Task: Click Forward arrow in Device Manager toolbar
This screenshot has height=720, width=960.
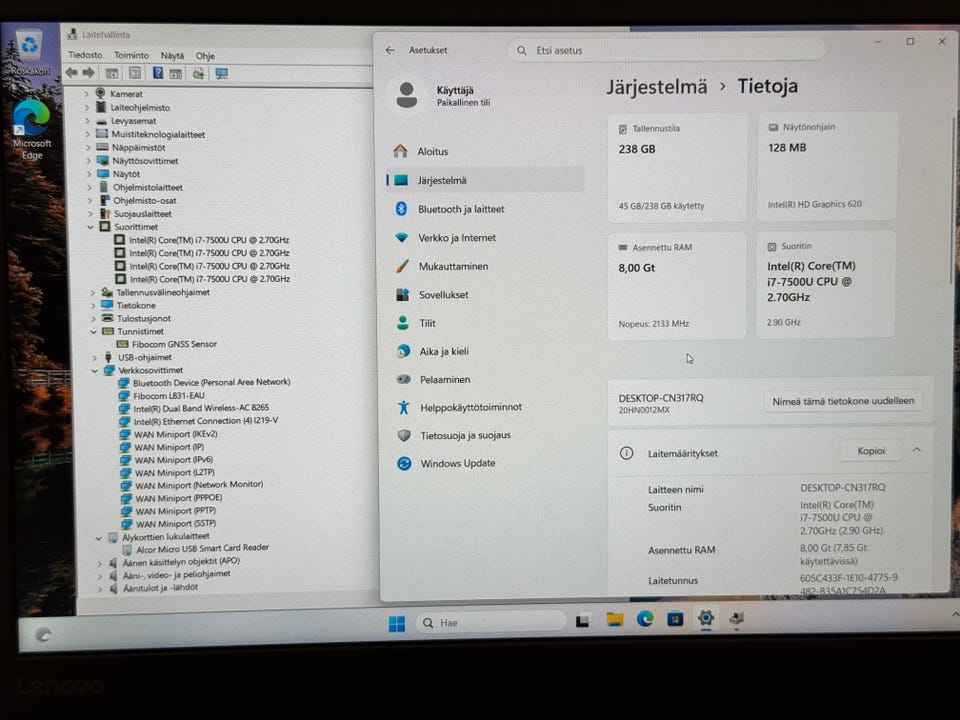Action: 89,73
